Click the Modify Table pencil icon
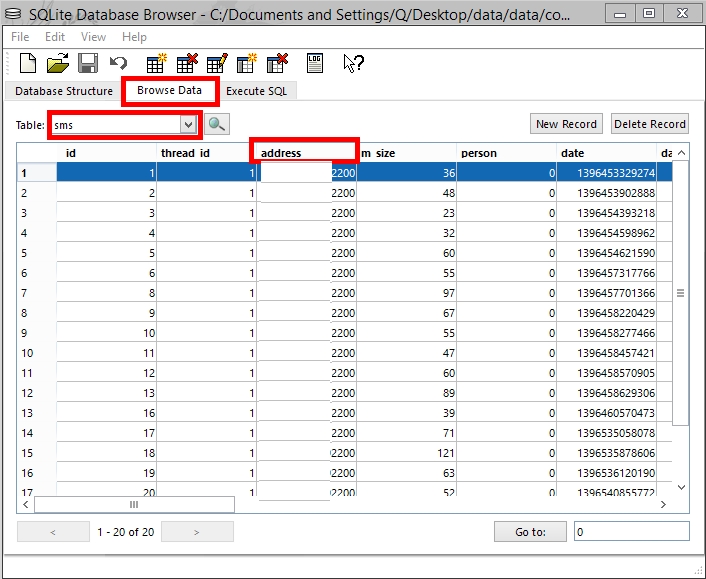The width and height of the screenshot is (706, 579). tap(217, 63)
